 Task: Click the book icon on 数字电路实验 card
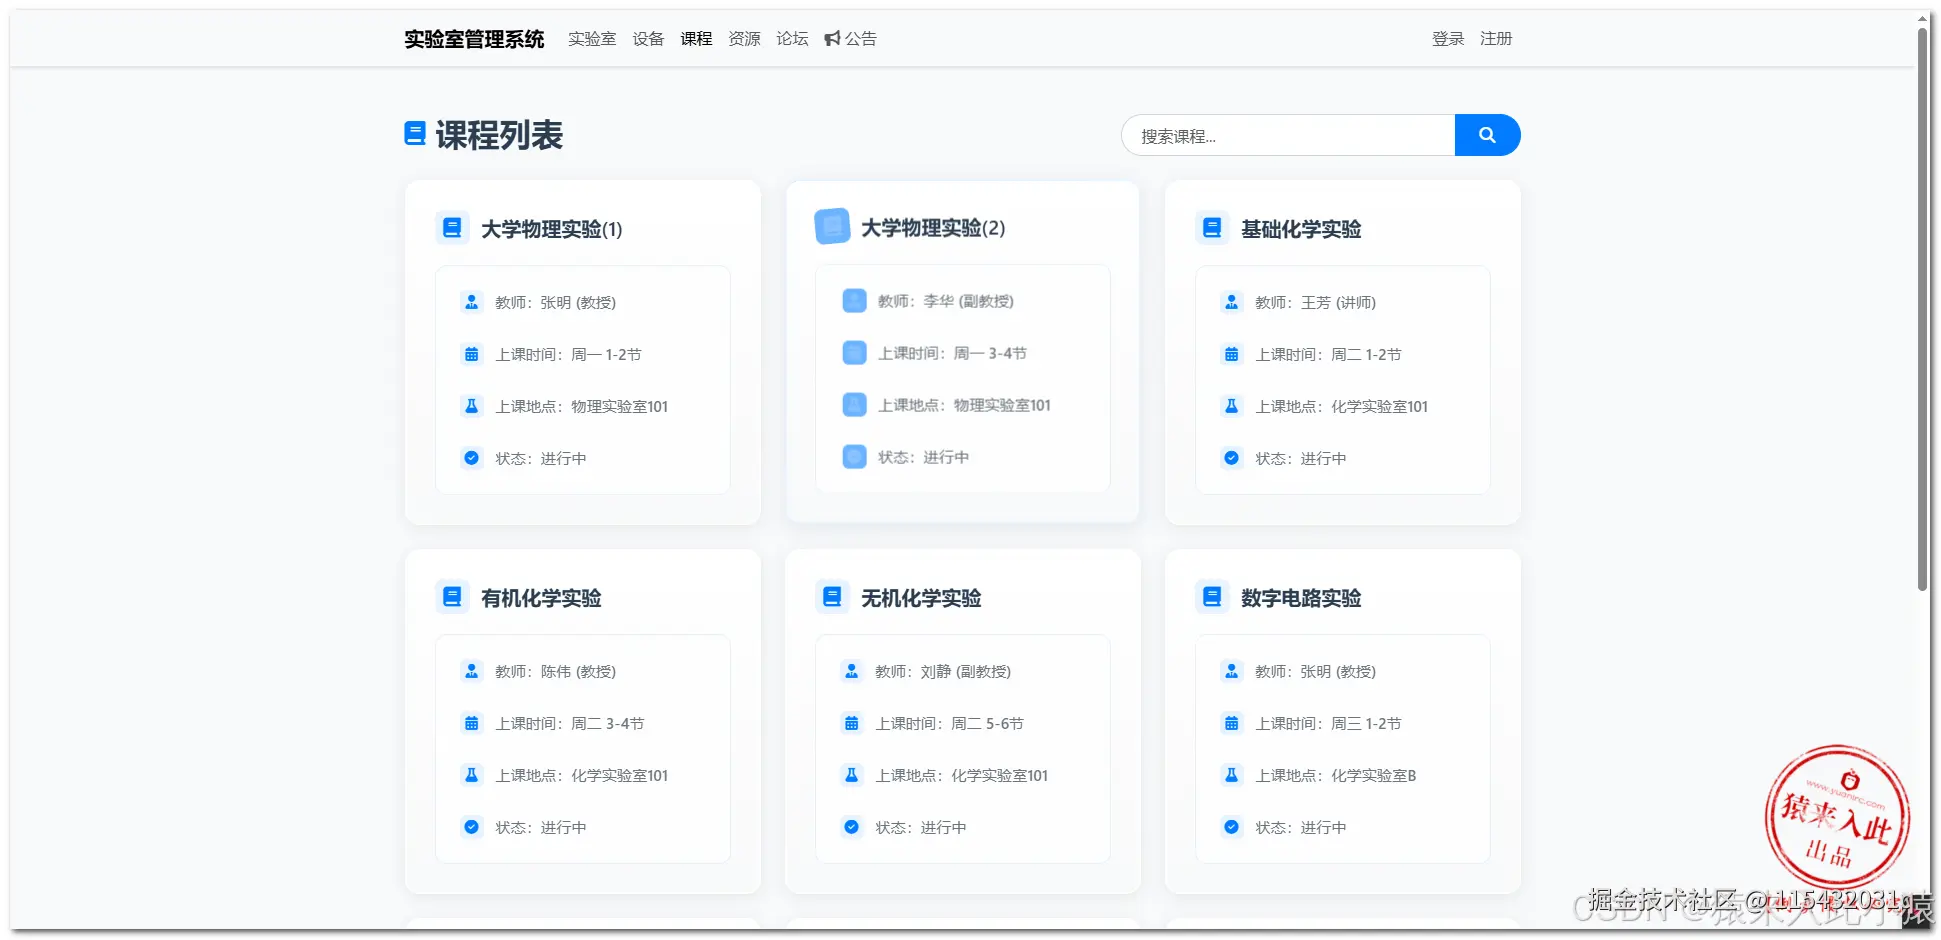1212,596
